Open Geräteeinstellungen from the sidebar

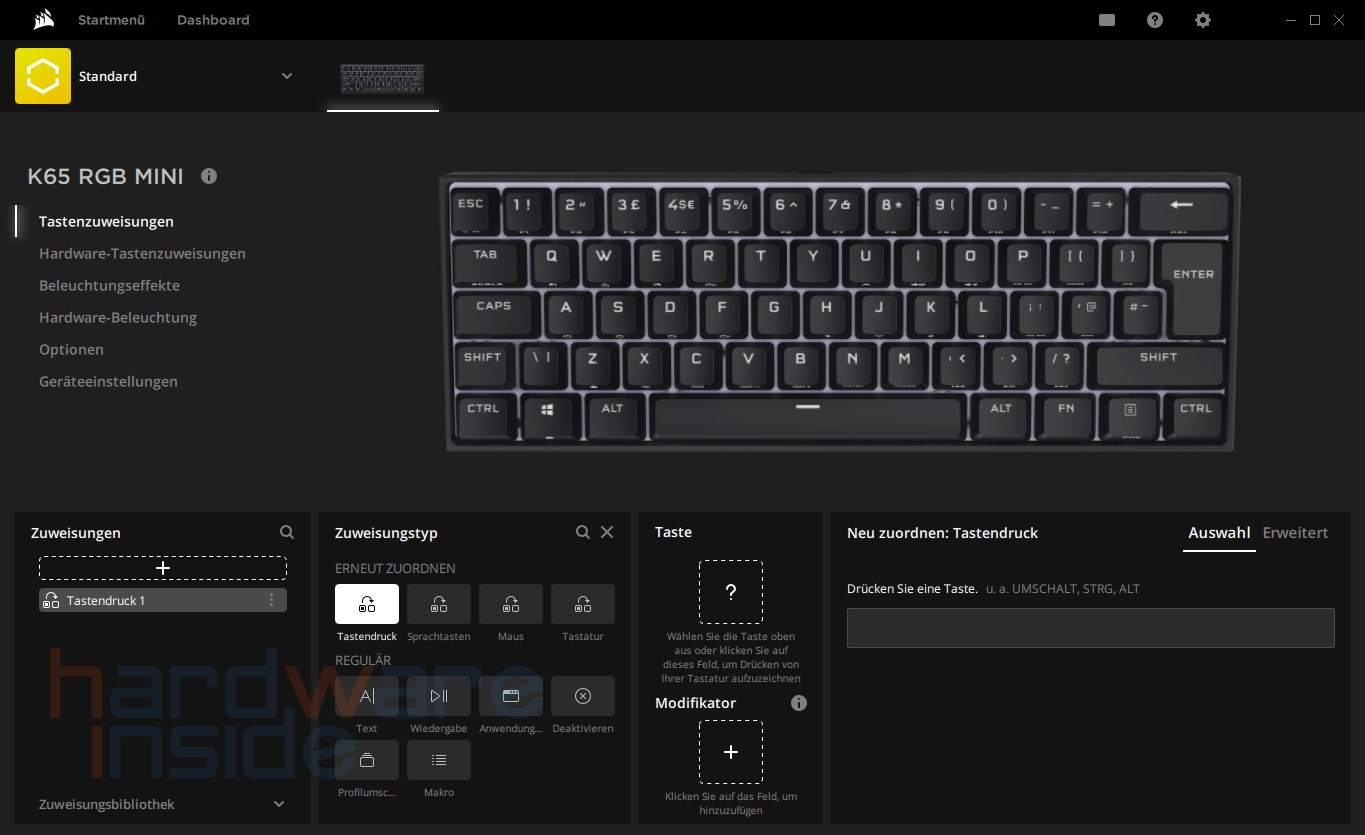coord(108,381)
